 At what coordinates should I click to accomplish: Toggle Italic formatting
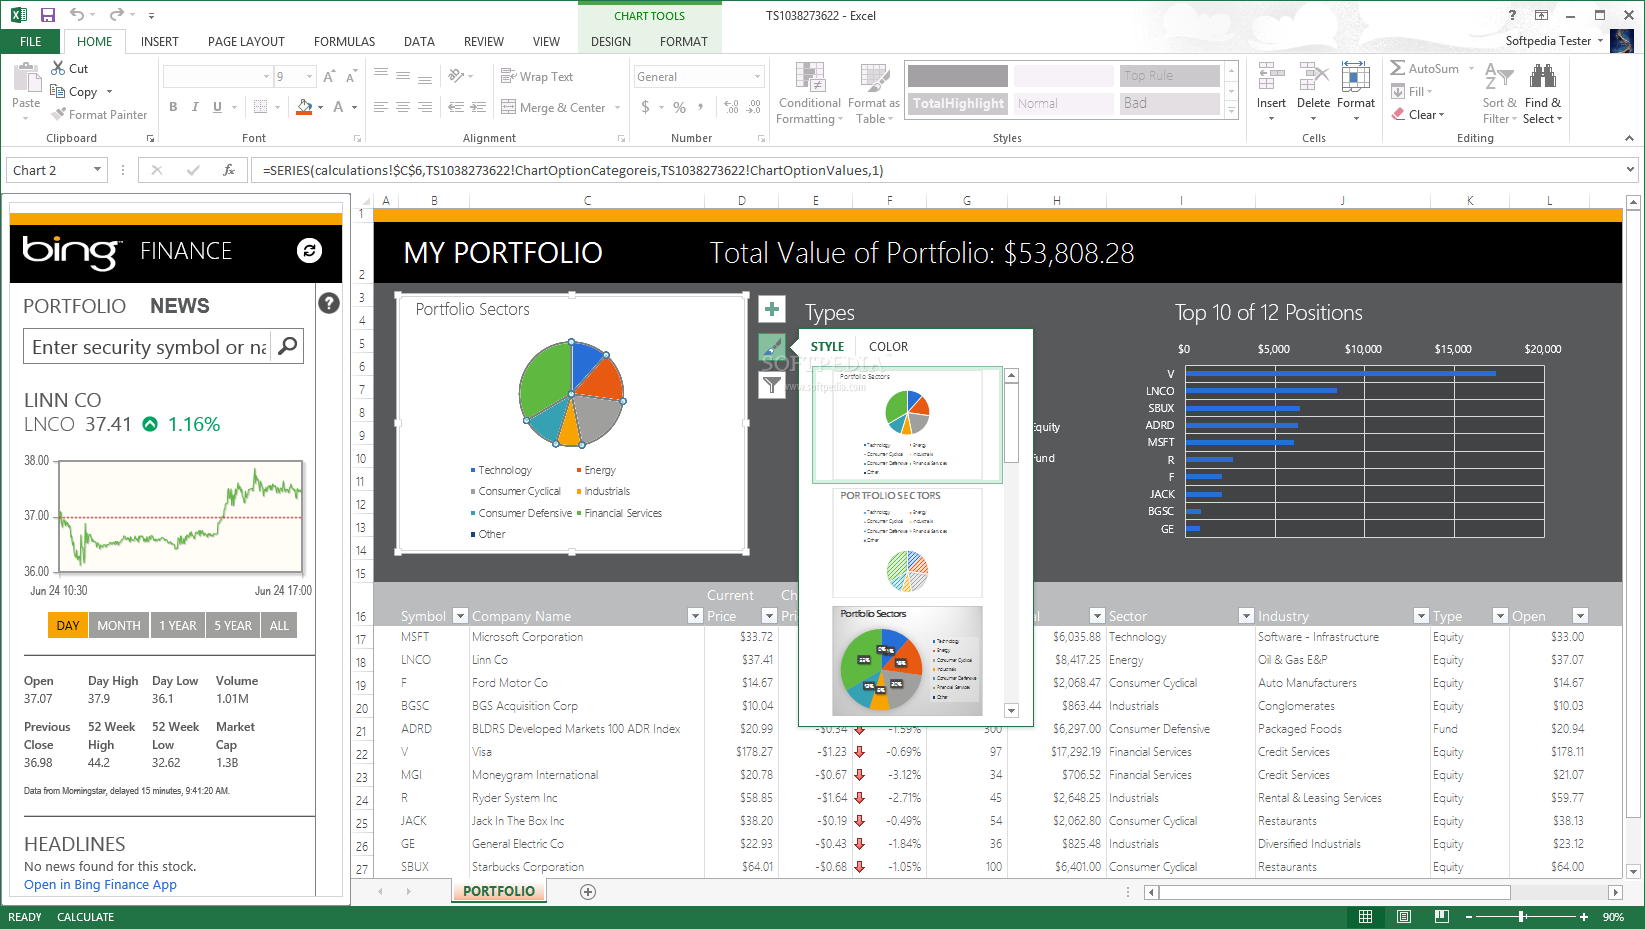pyautogui.click(x=195, y=107)
